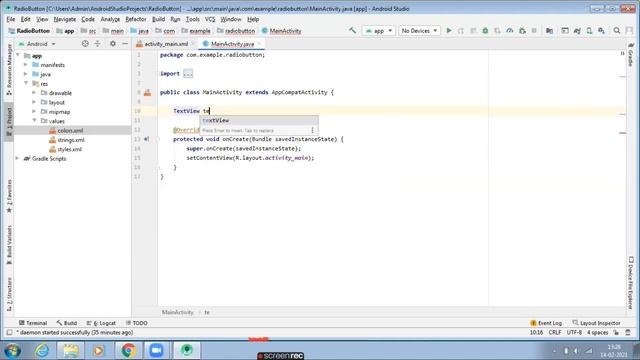Open Android view selector dropdown

click(x=37, y=44)
